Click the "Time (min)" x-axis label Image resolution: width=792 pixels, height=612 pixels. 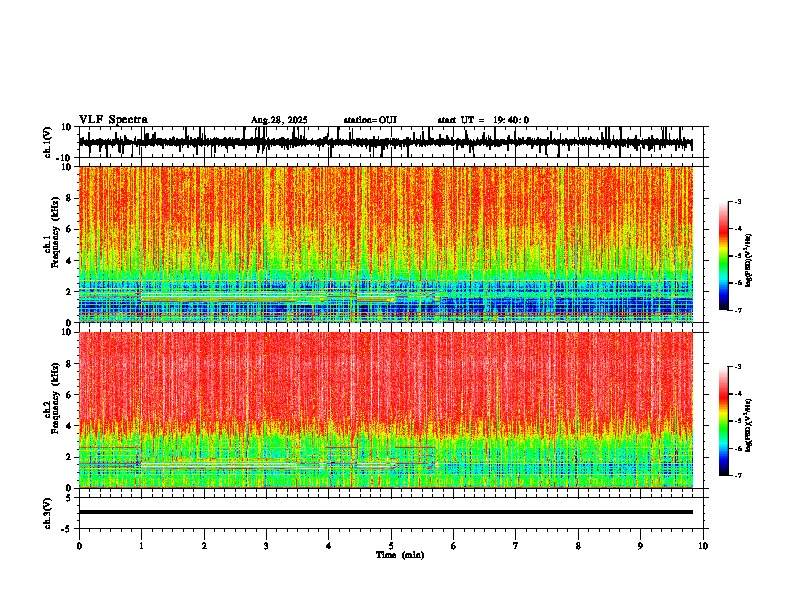(x=400, y=555)
